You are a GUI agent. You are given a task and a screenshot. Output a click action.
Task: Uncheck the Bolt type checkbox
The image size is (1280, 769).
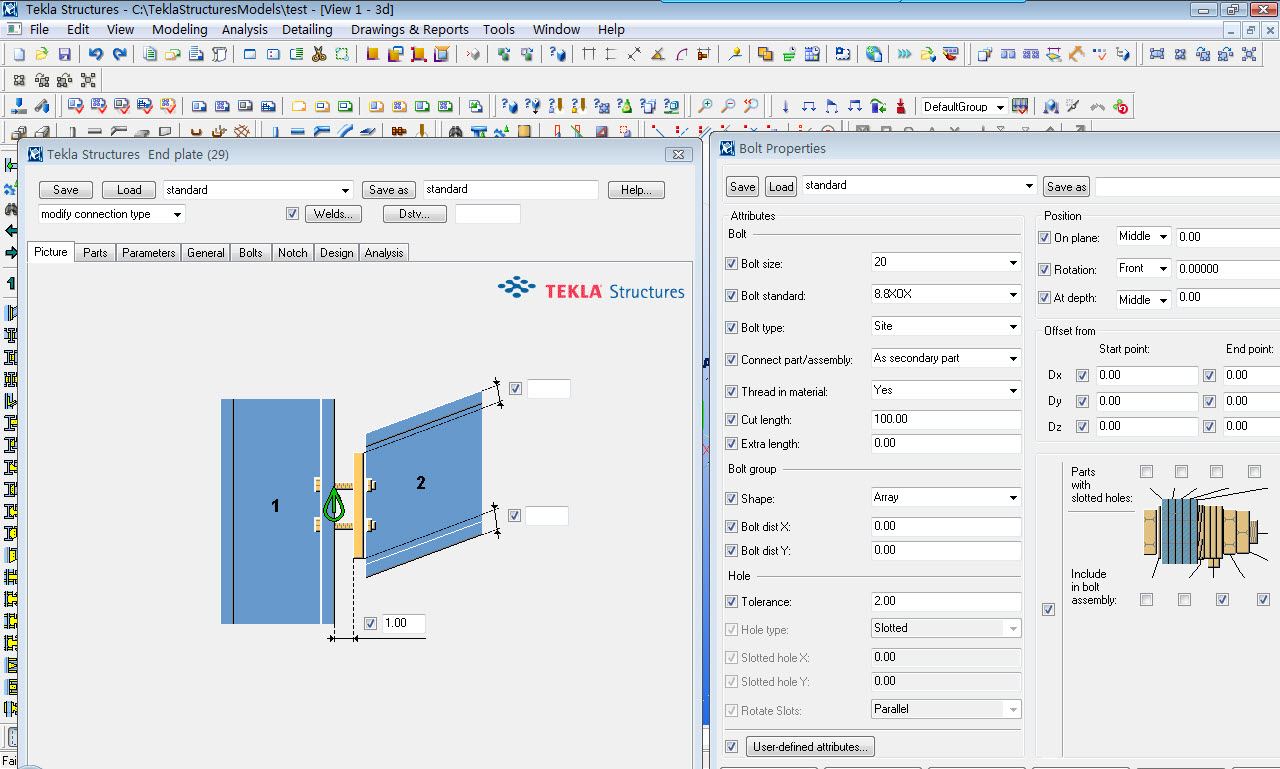731,328
